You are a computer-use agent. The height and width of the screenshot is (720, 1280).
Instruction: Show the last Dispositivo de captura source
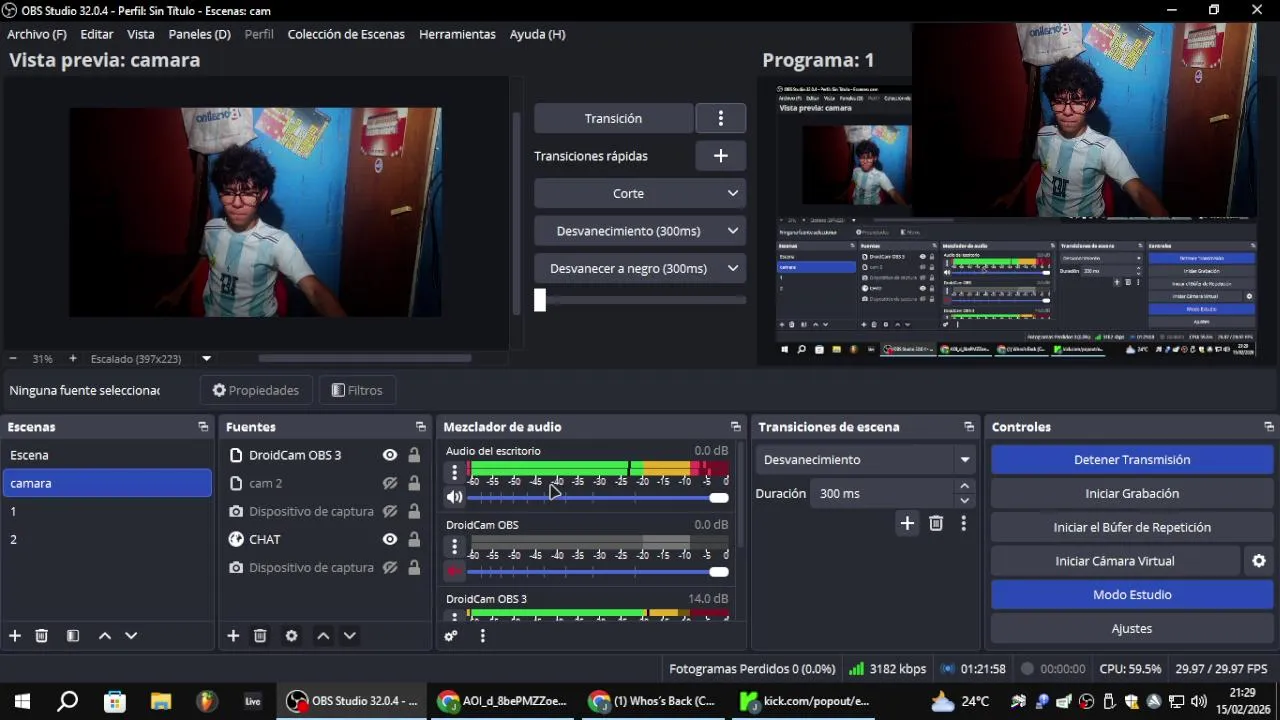pos(390,567)
